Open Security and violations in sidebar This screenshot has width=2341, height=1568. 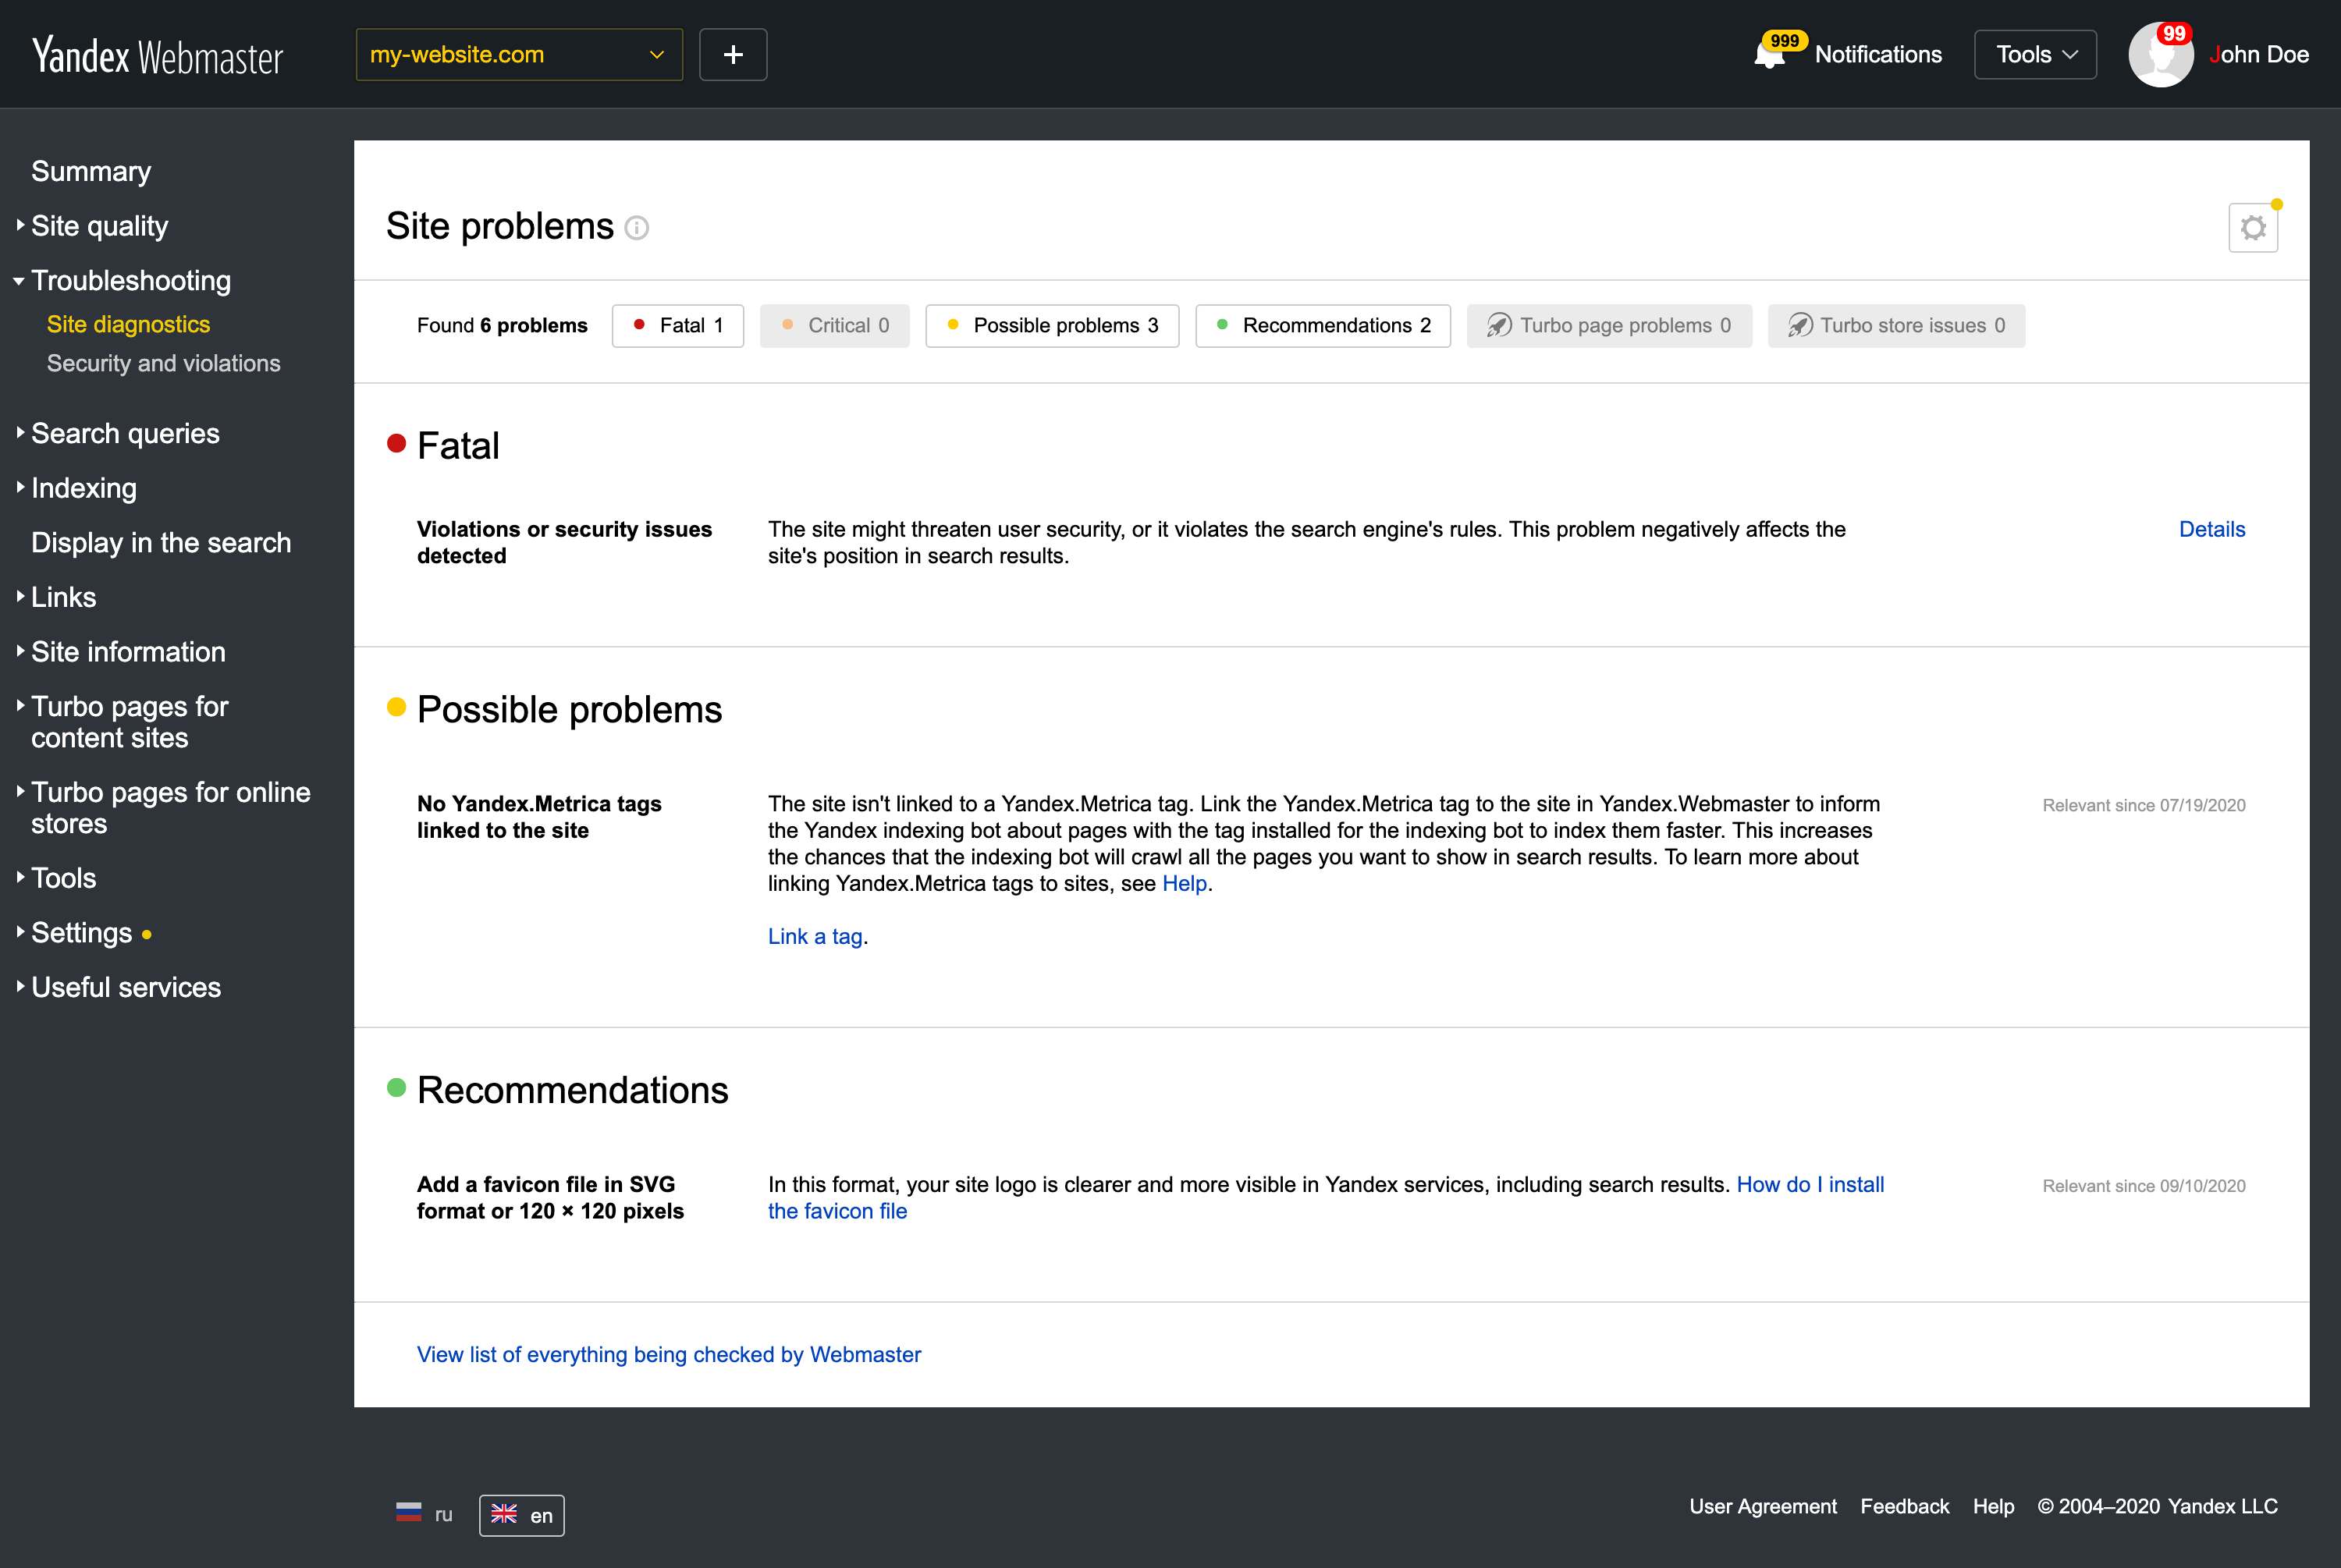pos(164,363)
